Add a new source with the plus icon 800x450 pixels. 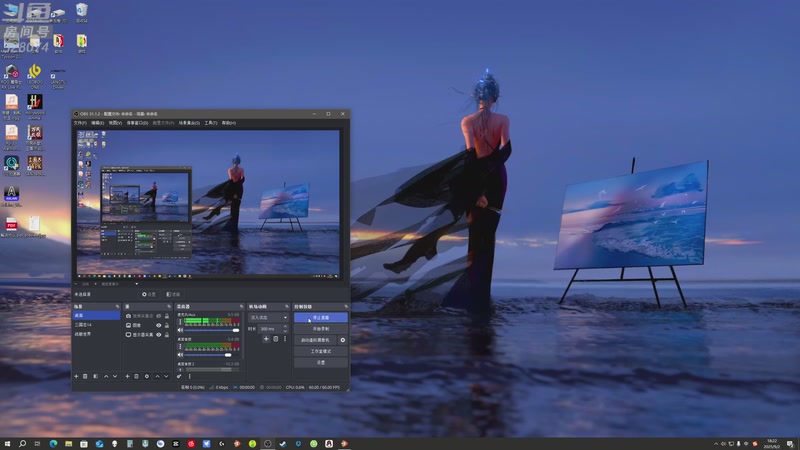[127, 377]
